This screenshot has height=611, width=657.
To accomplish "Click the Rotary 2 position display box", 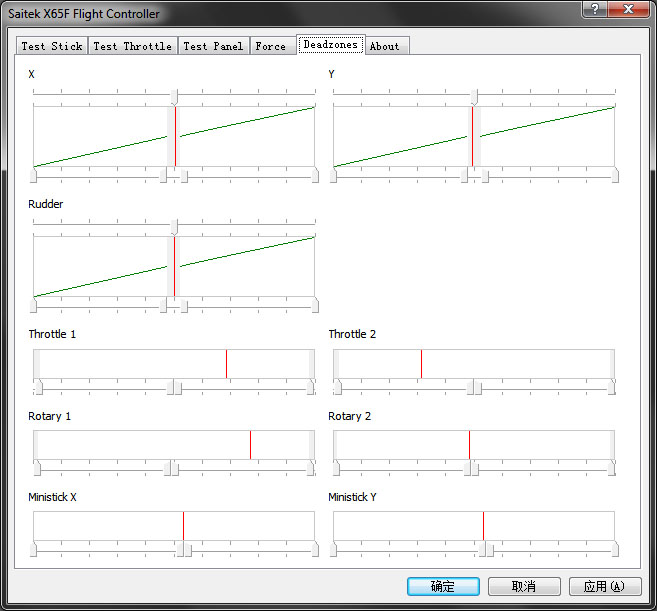I will 474,445.
